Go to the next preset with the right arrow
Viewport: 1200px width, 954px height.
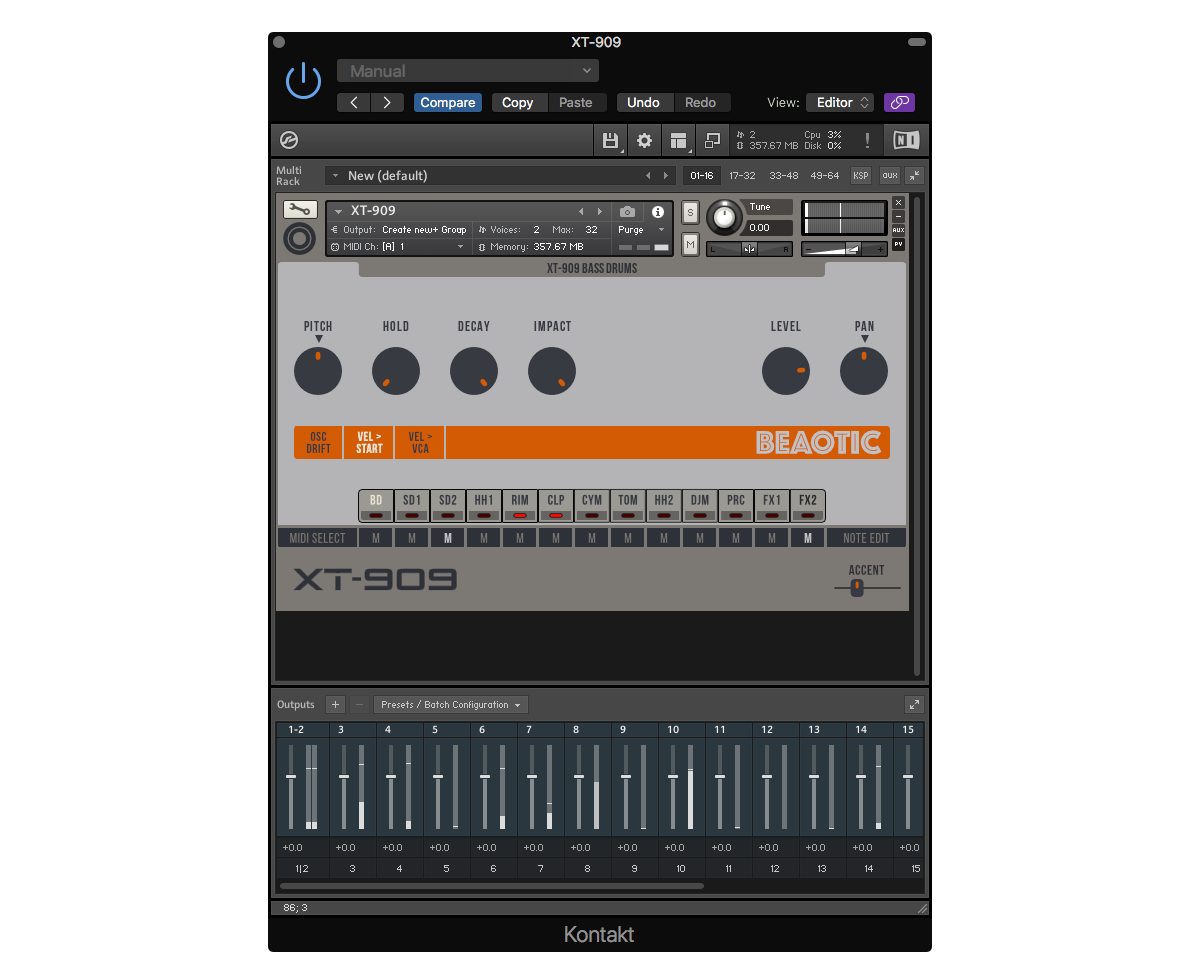point(387,102)
